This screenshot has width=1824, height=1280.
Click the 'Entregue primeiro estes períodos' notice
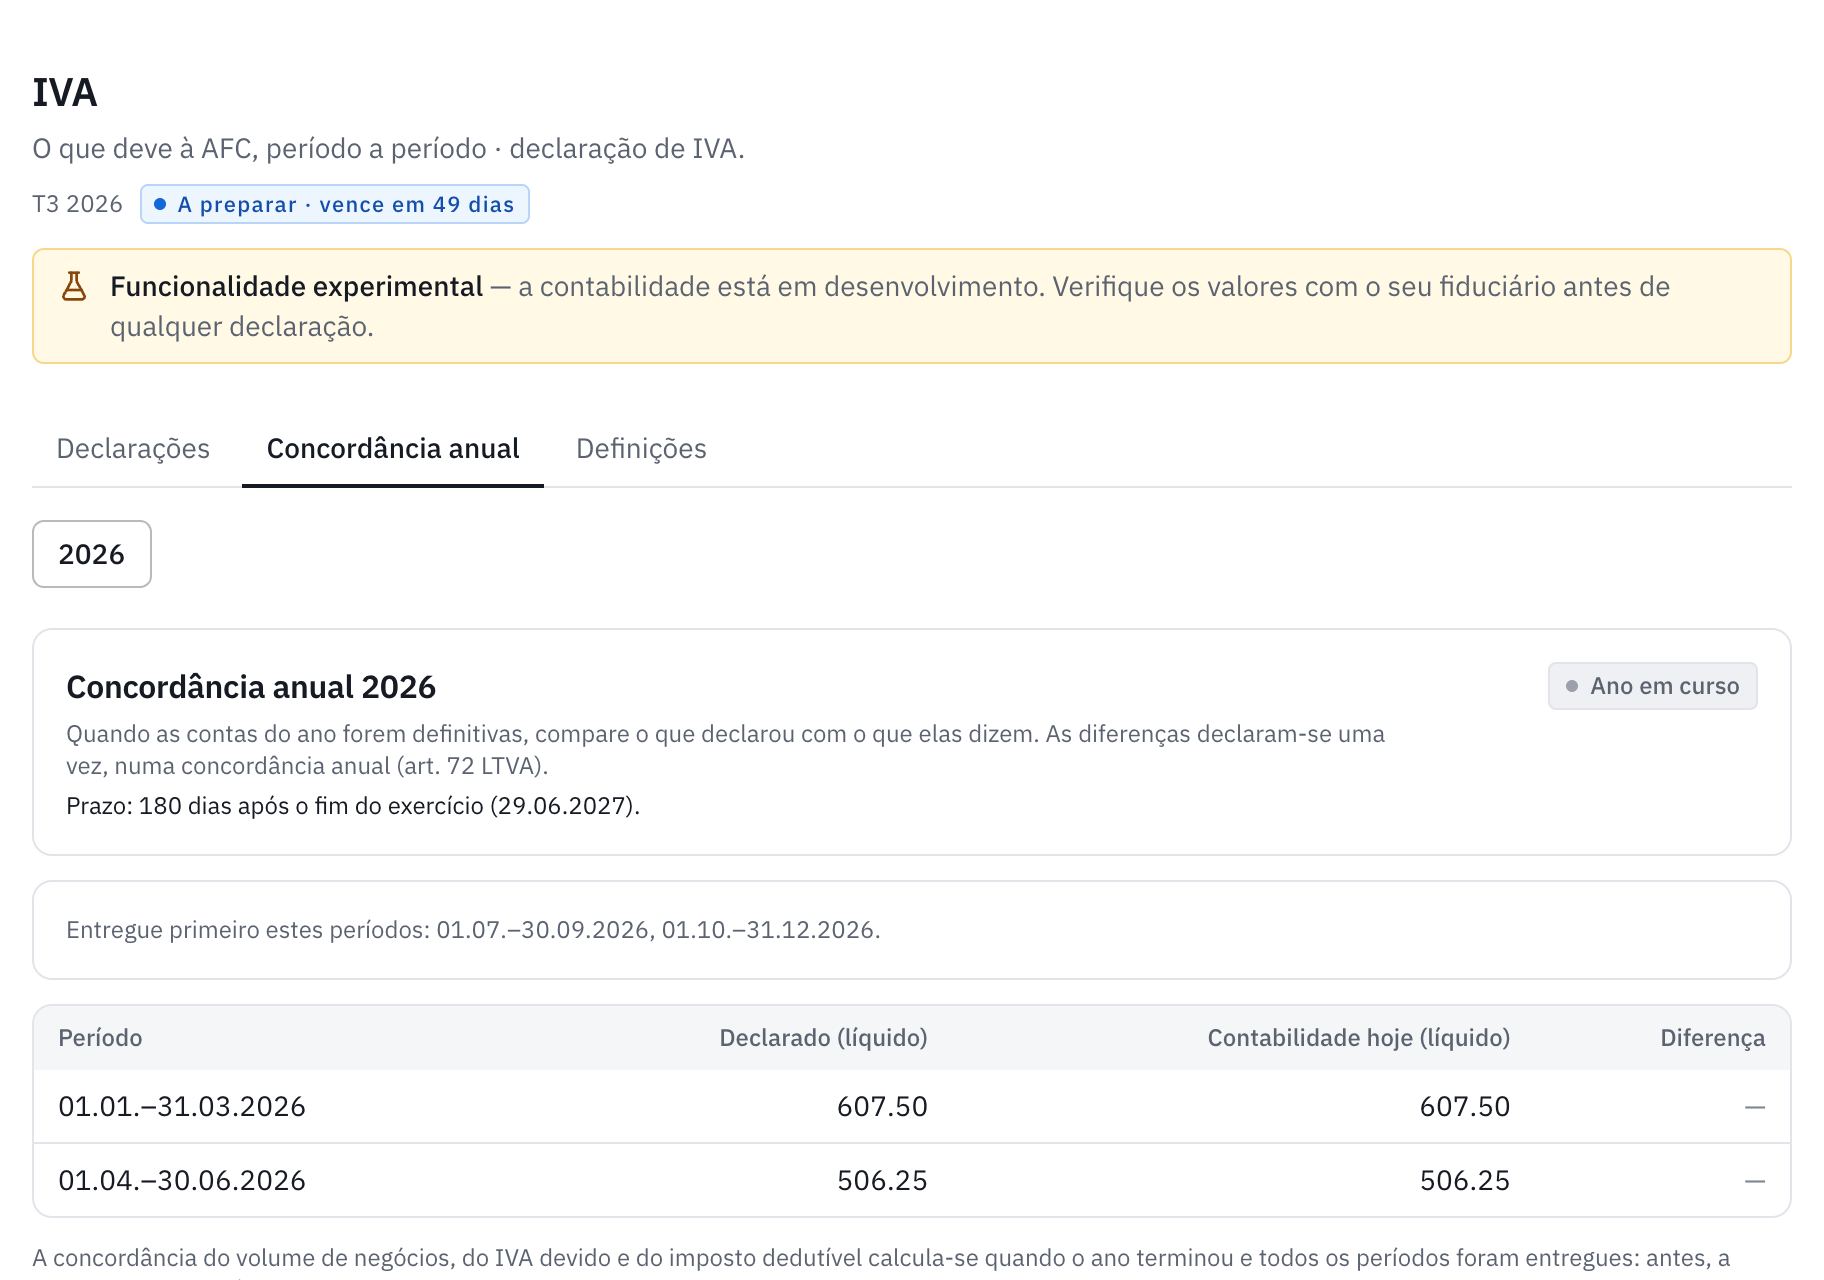click(473, 930)
